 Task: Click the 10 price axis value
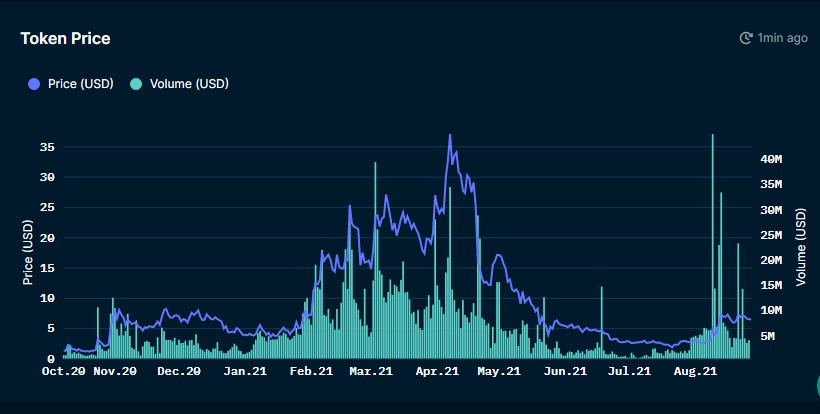(x=47, y=298)
